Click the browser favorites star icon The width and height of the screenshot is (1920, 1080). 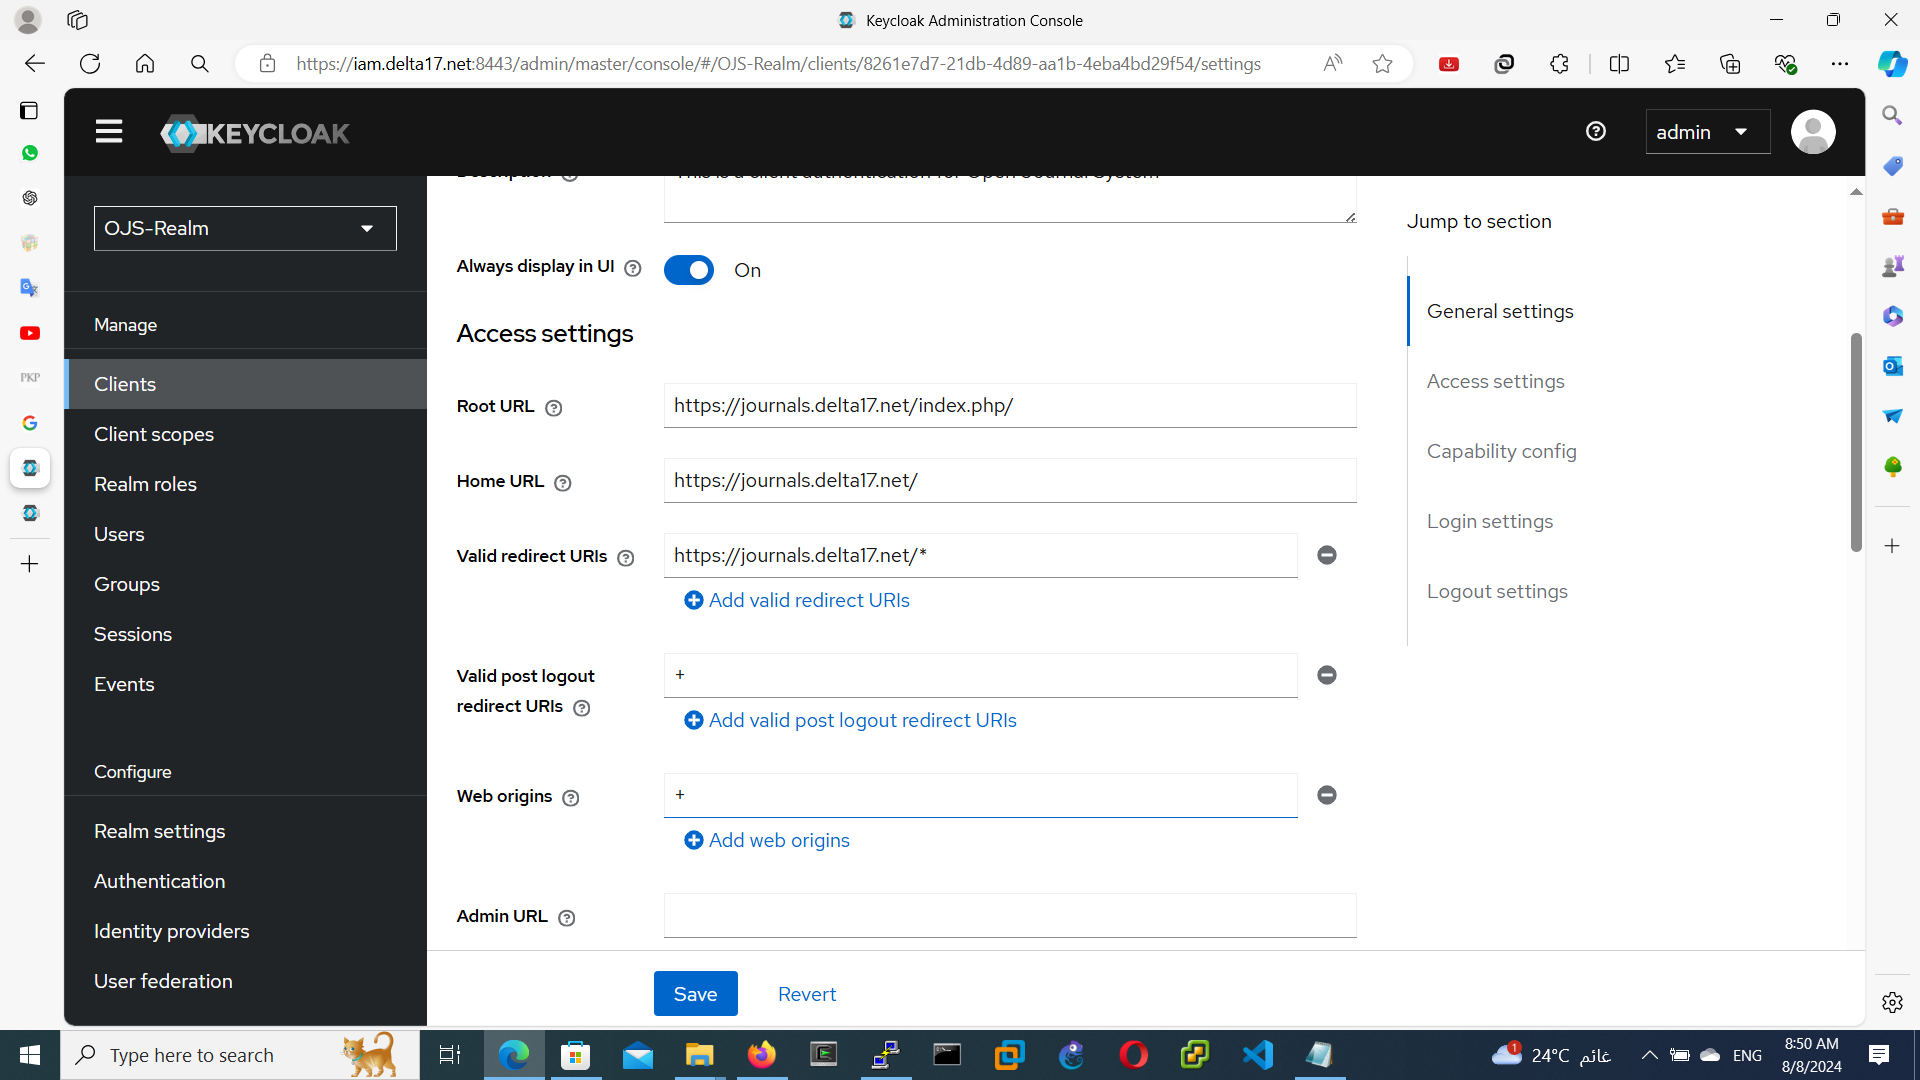(1382, 64)
